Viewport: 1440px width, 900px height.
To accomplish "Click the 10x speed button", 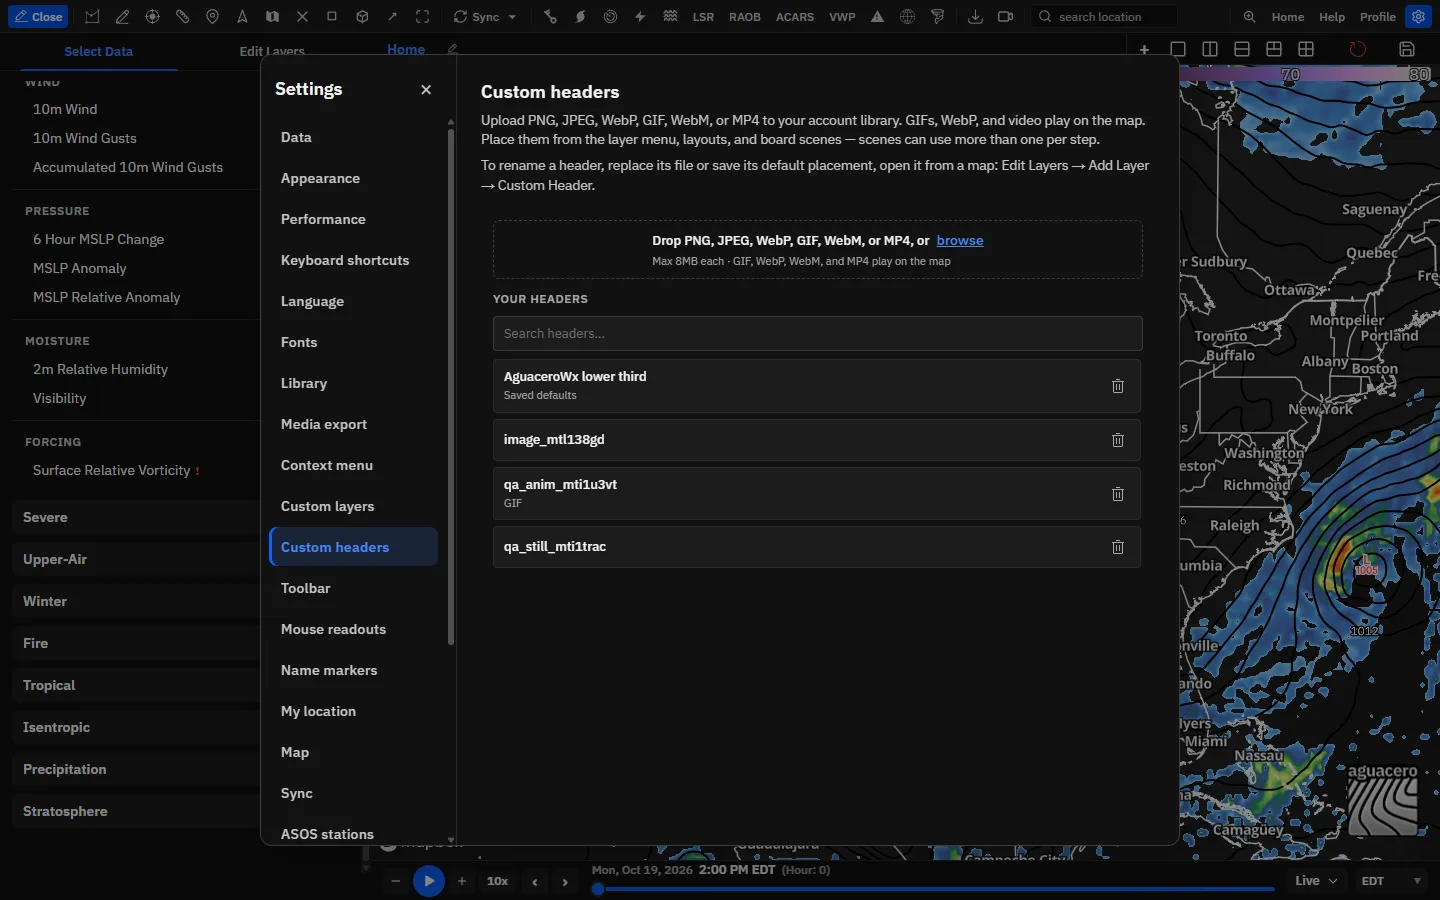I will pyautogui.click(x=497, y=881).
